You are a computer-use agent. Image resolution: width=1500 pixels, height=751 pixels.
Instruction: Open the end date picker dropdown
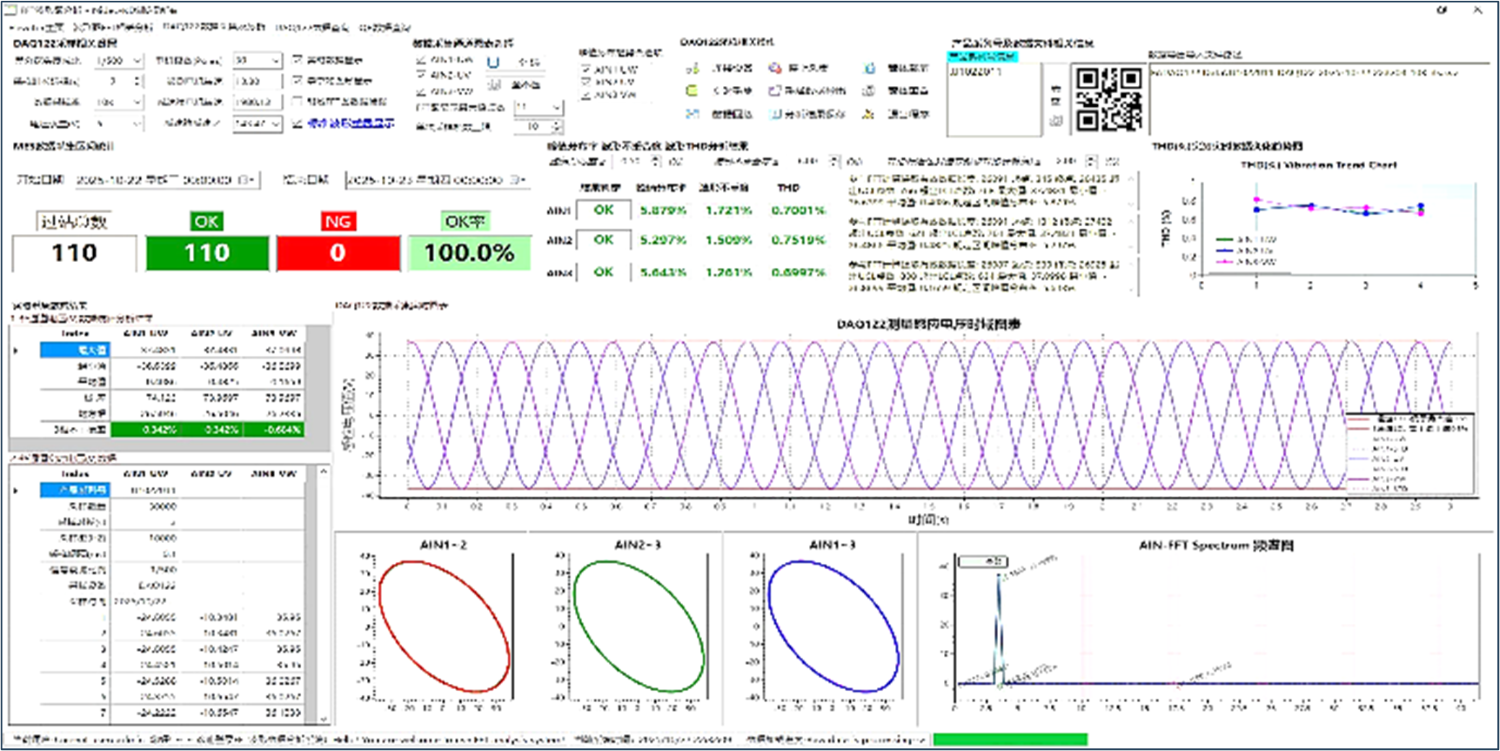click(519, 180)
